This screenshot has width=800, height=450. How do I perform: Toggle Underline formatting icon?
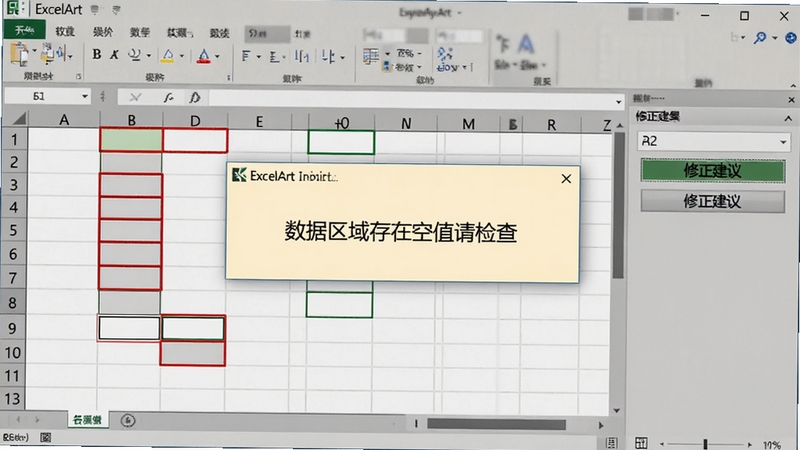(135, 55)
